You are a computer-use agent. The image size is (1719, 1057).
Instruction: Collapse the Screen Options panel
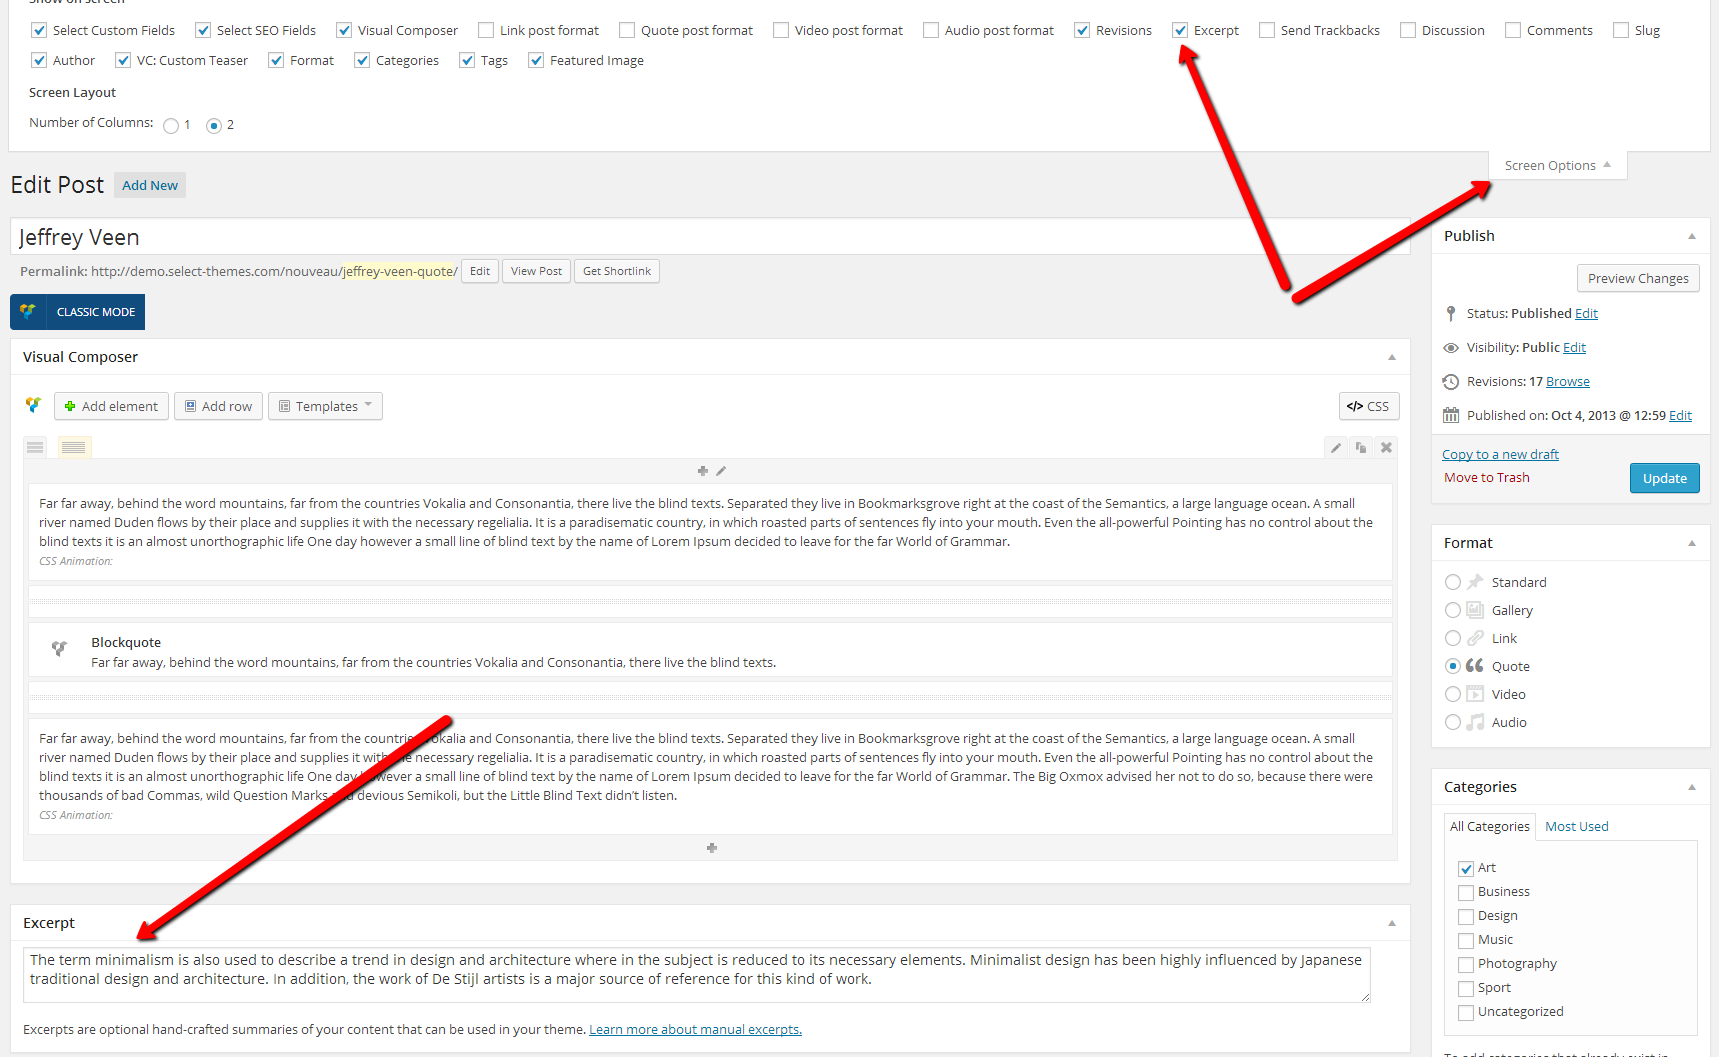[1557, 166]
